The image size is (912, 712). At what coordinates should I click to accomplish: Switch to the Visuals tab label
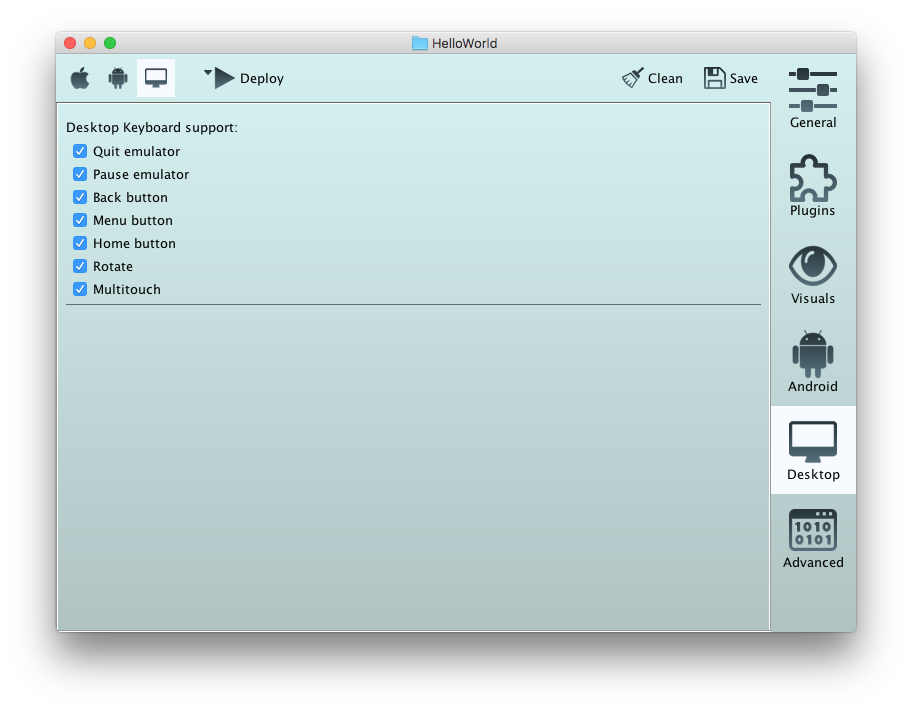(x=813, y=298)
